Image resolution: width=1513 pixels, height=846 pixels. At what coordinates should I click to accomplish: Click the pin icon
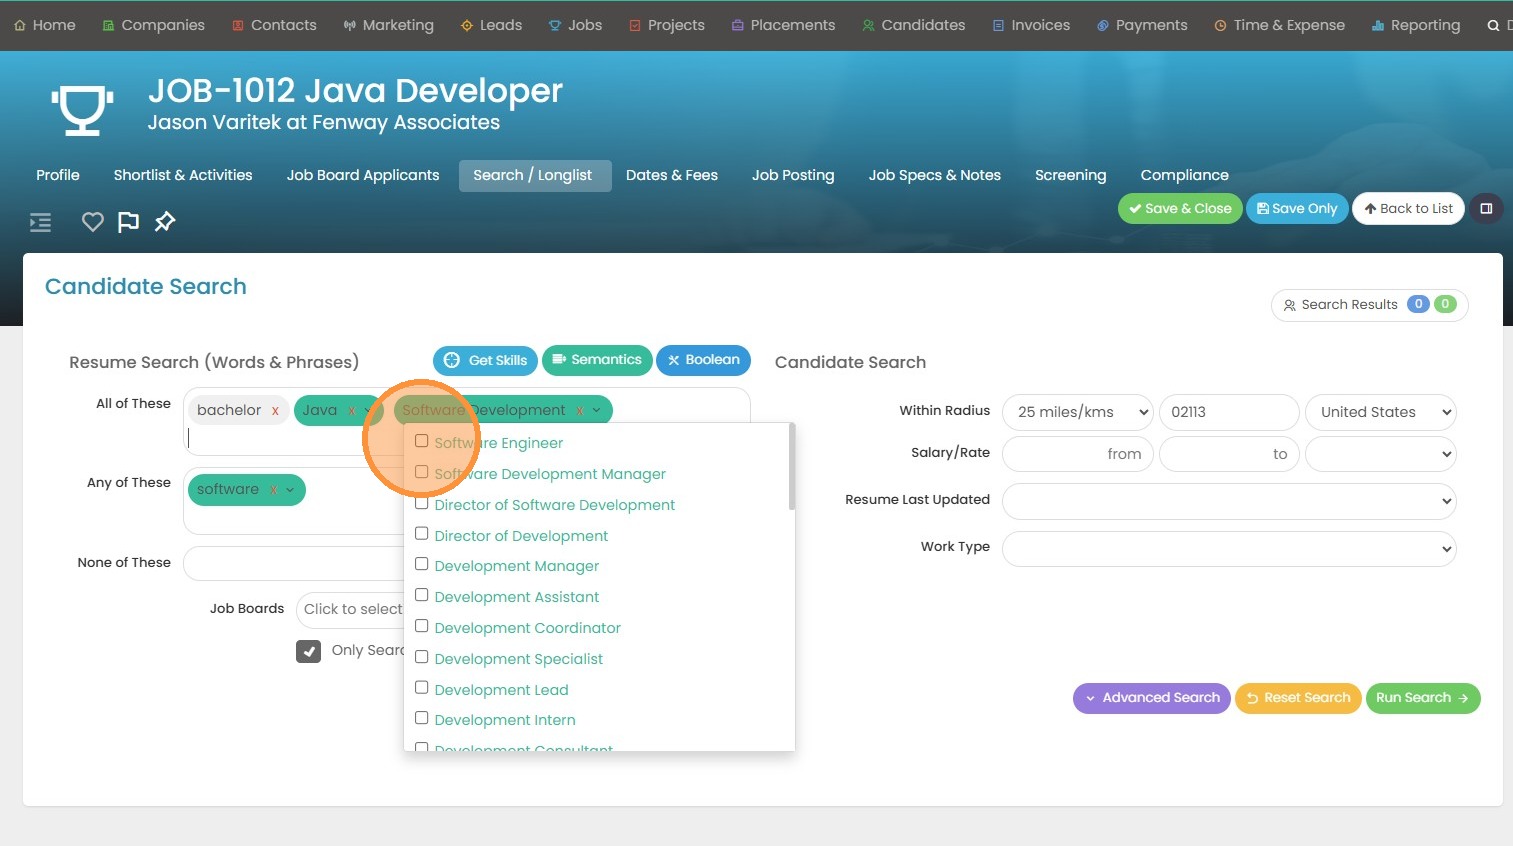165,222
